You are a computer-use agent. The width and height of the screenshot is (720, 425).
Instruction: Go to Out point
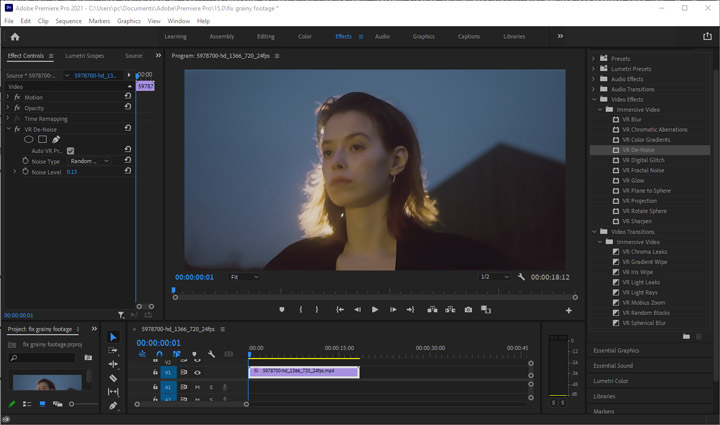point(411,310)
